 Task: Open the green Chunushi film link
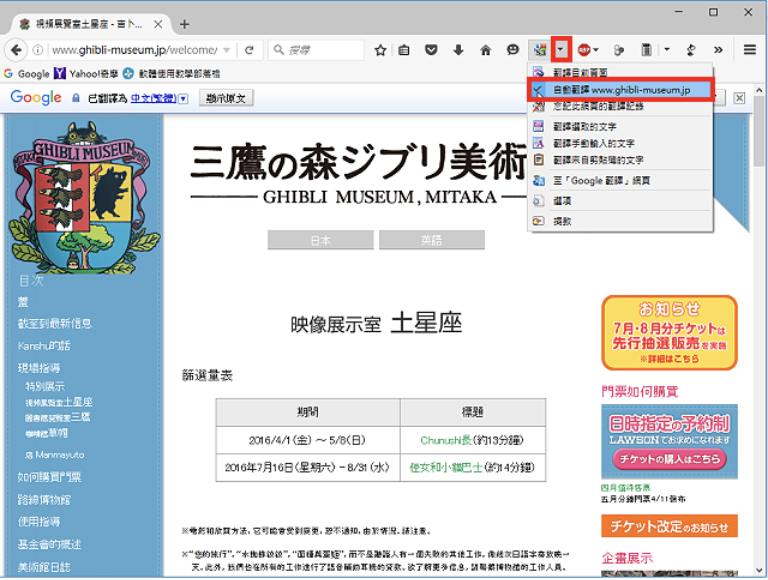coord(446,440)
